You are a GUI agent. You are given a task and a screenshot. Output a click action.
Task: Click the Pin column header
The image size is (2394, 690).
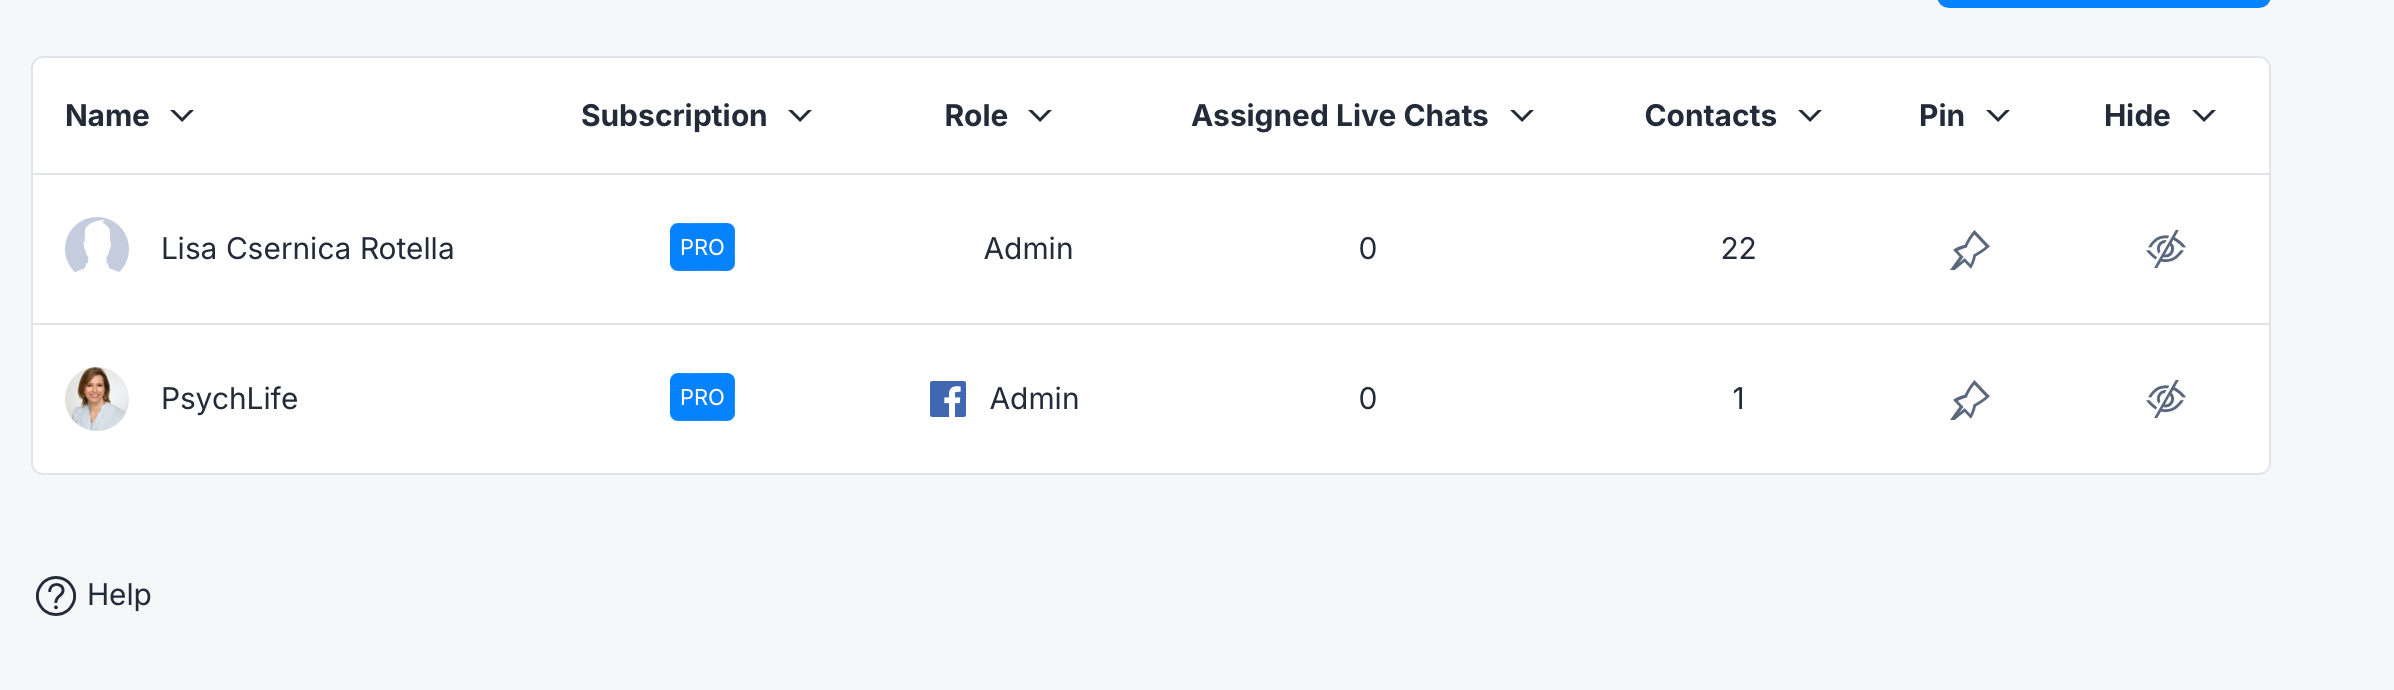pyautogui.click(x=1942, y=116)
